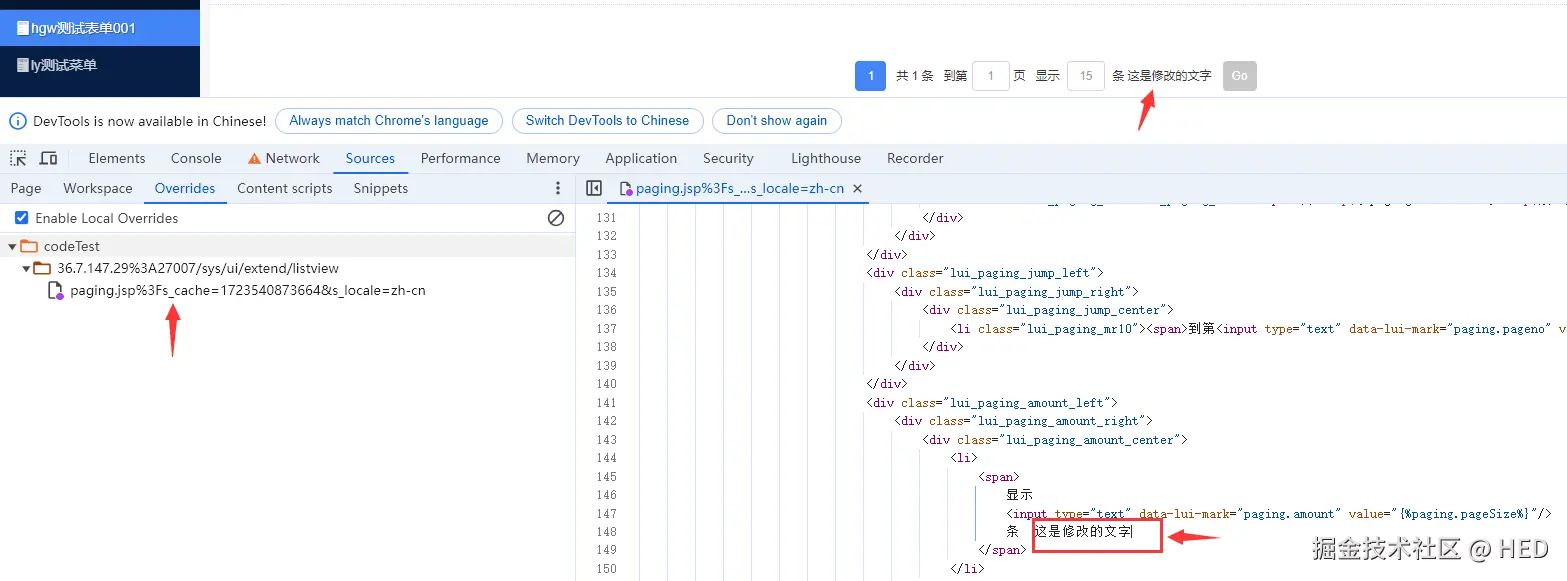Switch to the Page sub-tab
The height and width of the screenshot is (581, 1567).
[x=26, y=188]
